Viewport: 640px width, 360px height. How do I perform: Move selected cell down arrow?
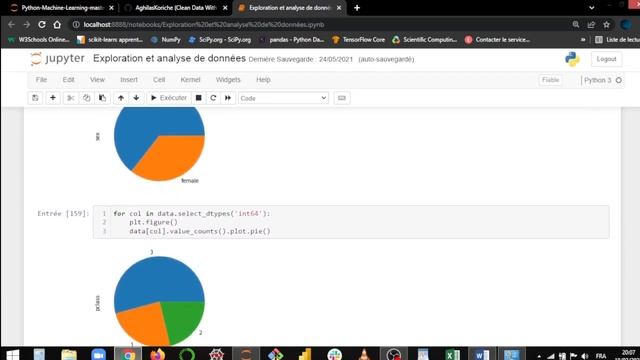click(x=136, y=98)
